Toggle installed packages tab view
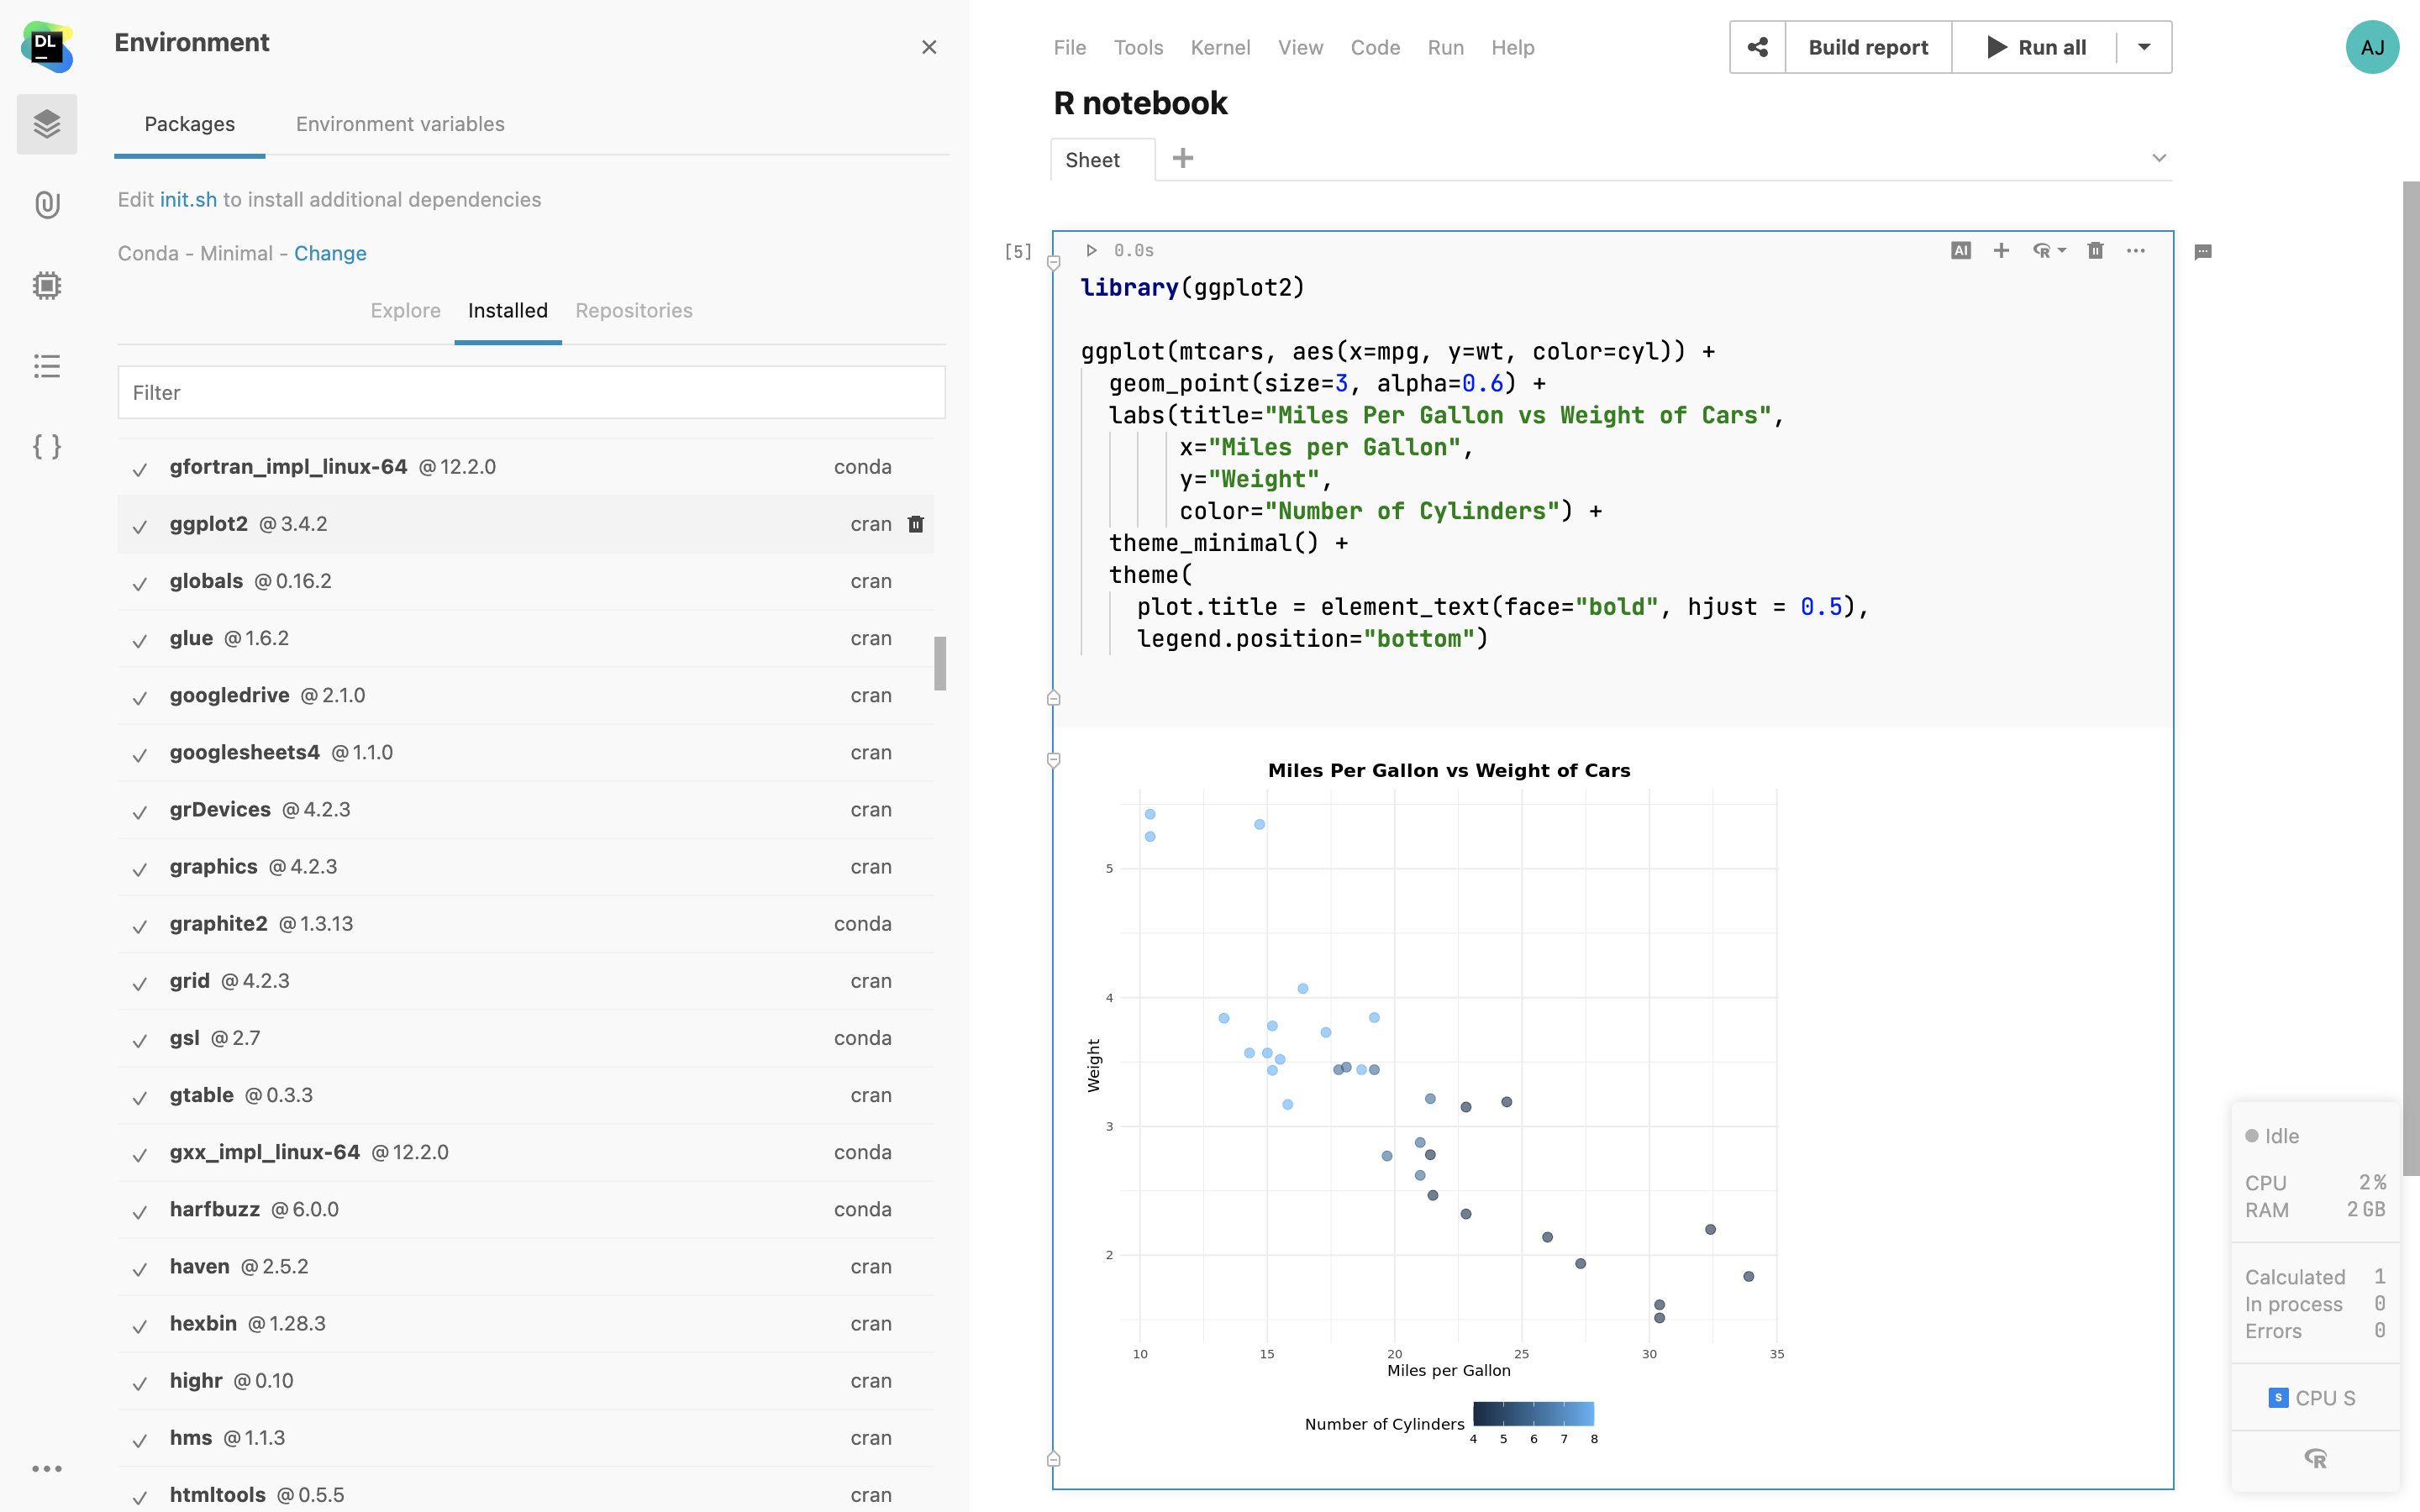Viewport: 2420px width, 1512px height. 507,310
